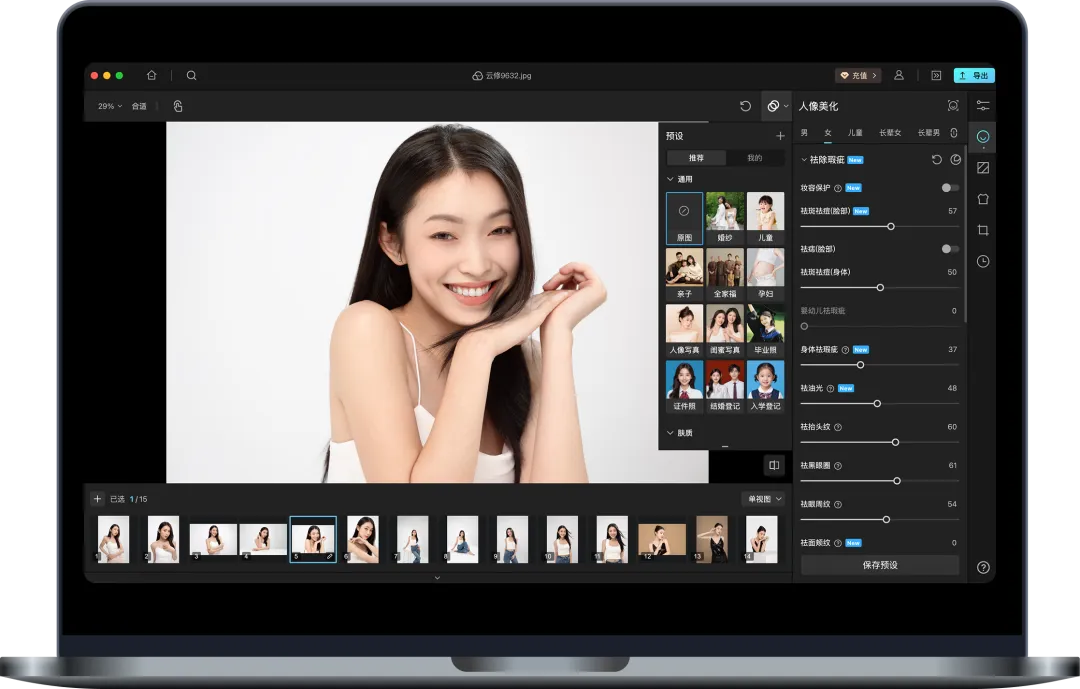Screen dimensions: 1080x689
Task: Open the 29% zoom level dropdown
Action: pos(109,106)
